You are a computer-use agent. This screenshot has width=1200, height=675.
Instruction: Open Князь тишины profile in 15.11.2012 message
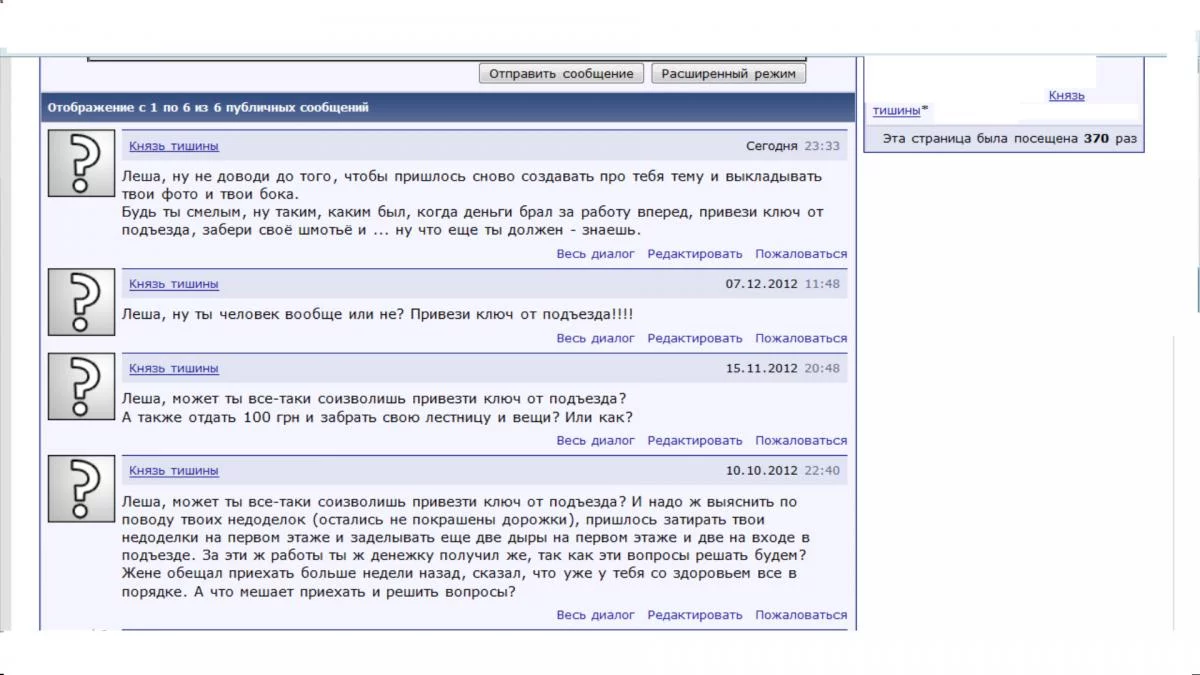pyautogui.click(x=174, y=368)
